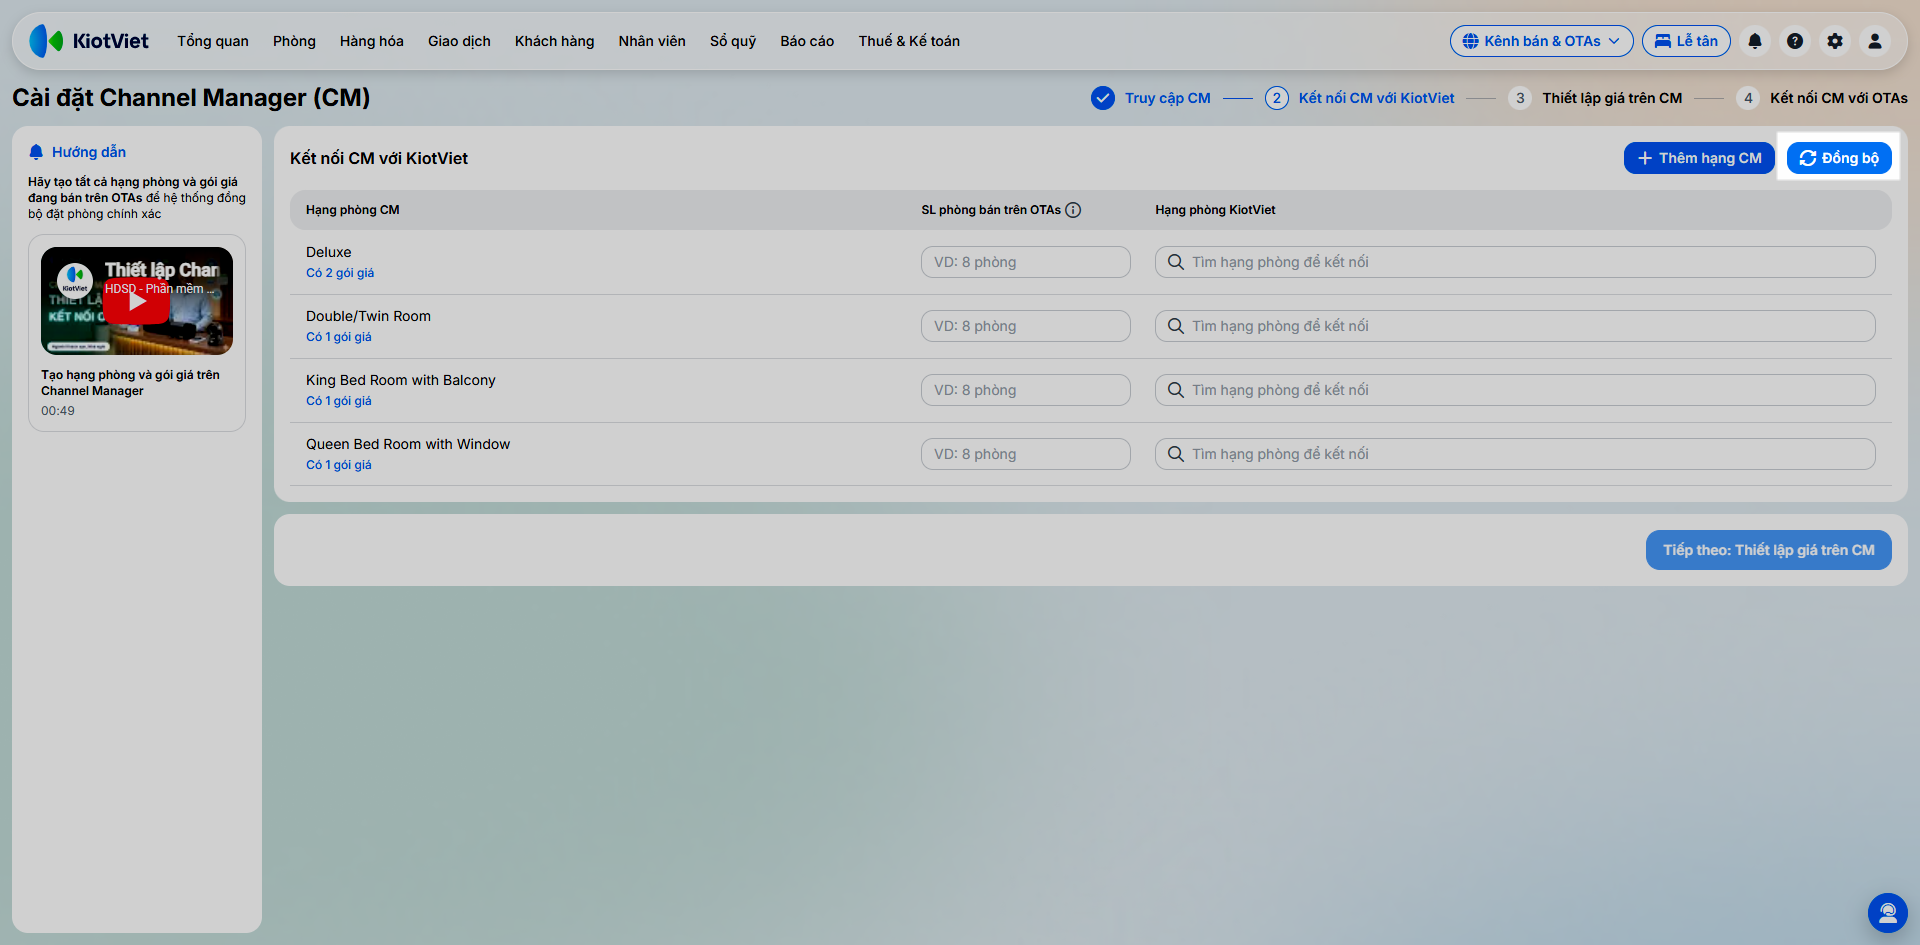Click King Bed Room with Balcony quantity input
1920x945 pixels.
1026,390
